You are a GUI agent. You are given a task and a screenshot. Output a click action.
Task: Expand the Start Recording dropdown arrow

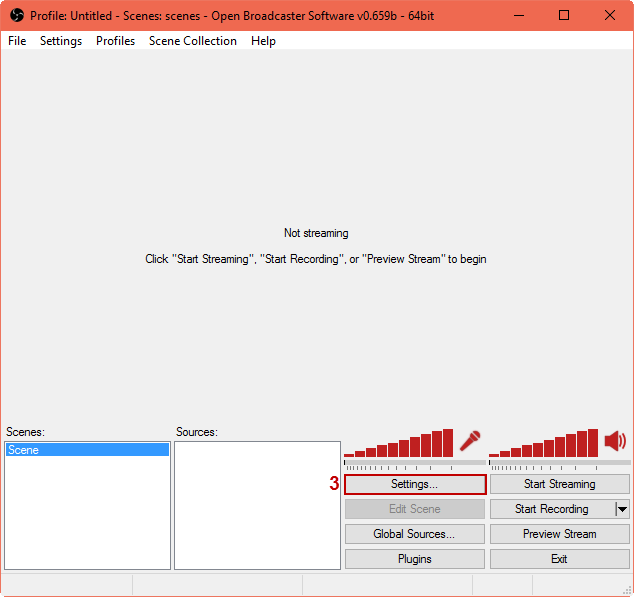[x=622, y=509]
